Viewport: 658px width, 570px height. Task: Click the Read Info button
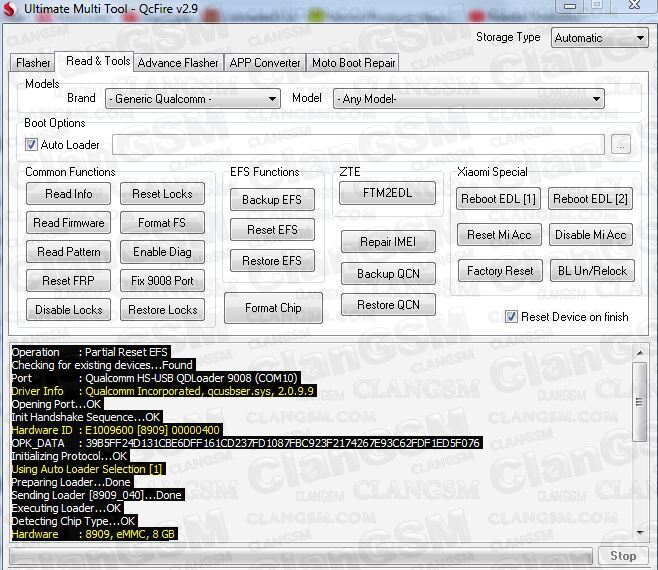[68, 194]
